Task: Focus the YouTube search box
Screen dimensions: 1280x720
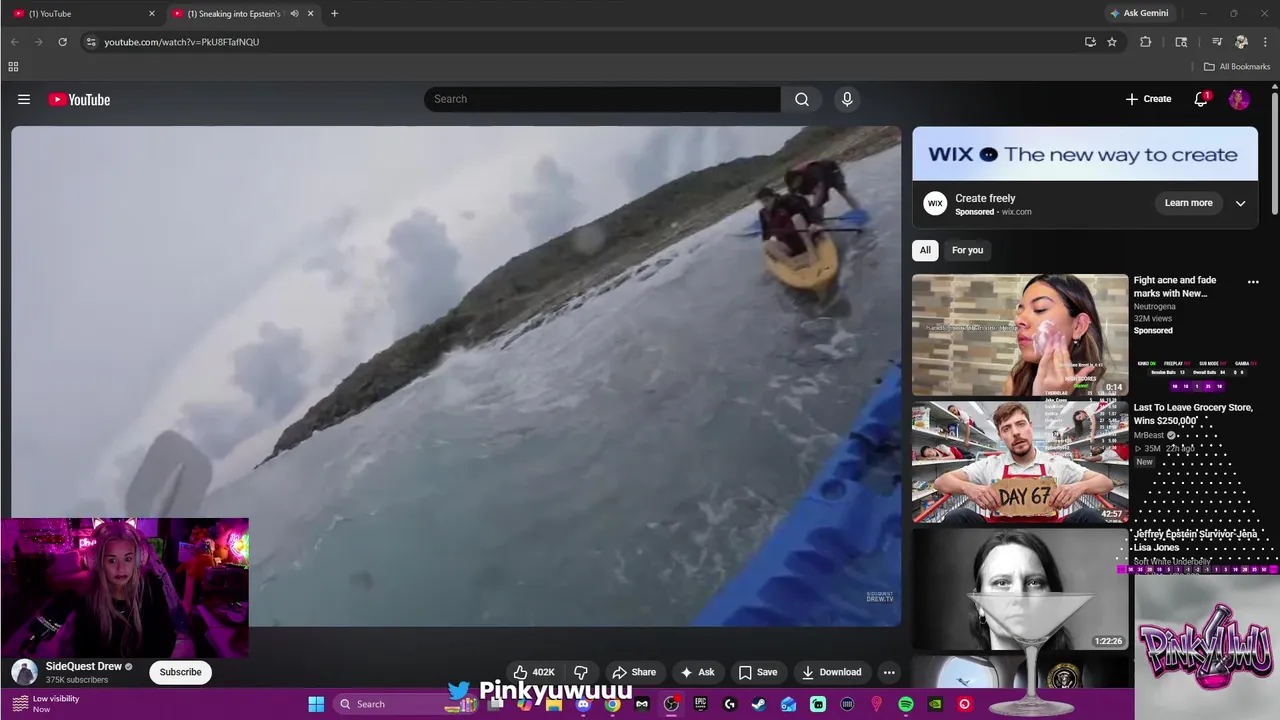Action: coord(602,99)
